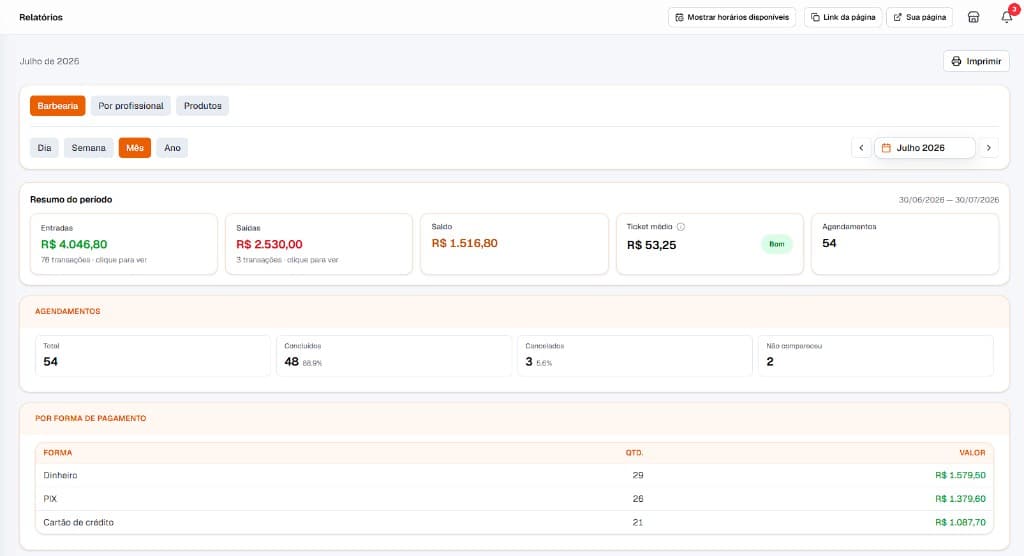The image size is (1024, 556).
Task: Click the Link da página button
Action: [842, 18]
